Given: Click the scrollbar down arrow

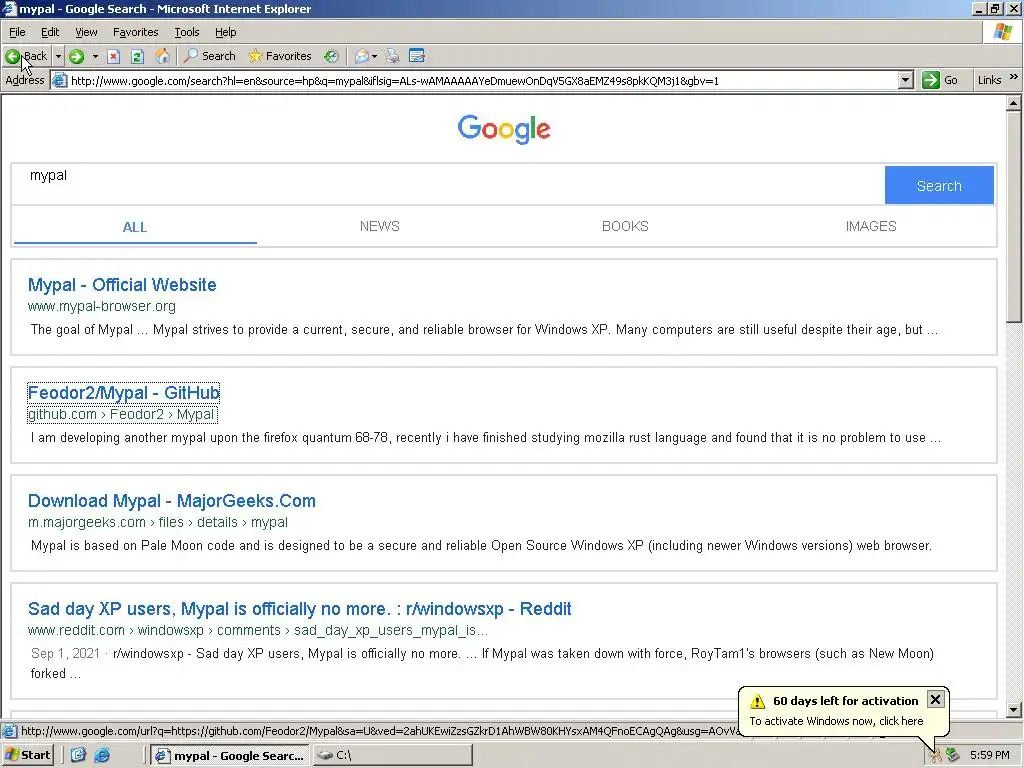Looking at the screenshot, I should pyautogui.click(x=1014, y=709).
